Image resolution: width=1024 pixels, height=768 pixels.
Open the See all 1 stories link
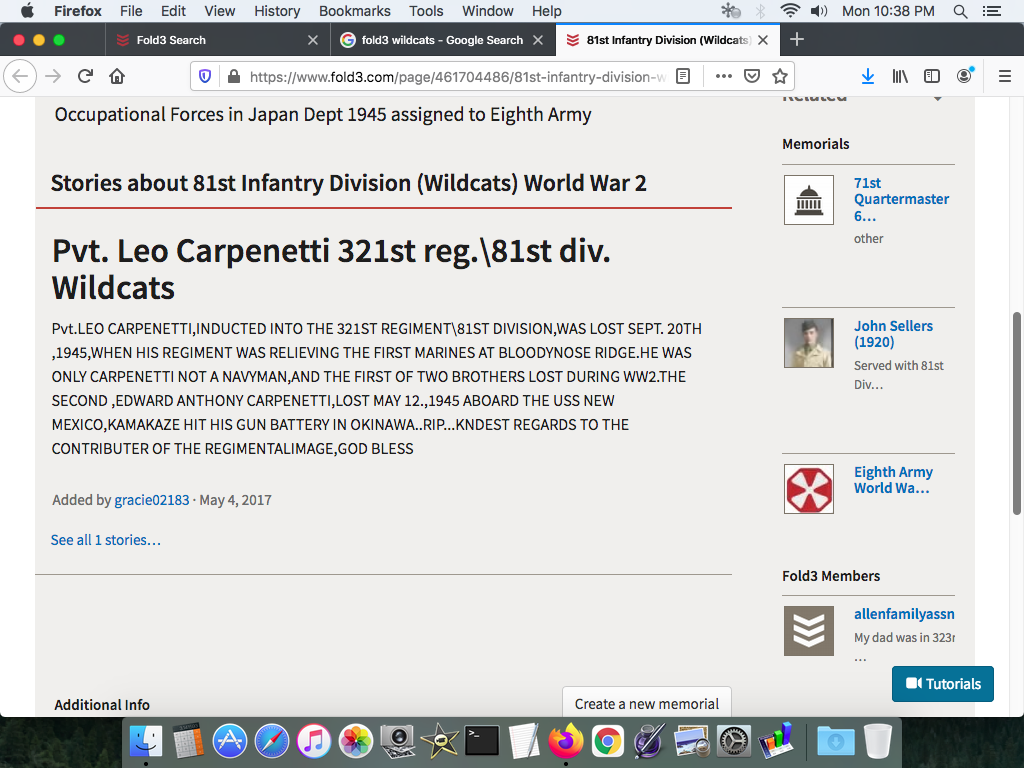pos(106,540)
